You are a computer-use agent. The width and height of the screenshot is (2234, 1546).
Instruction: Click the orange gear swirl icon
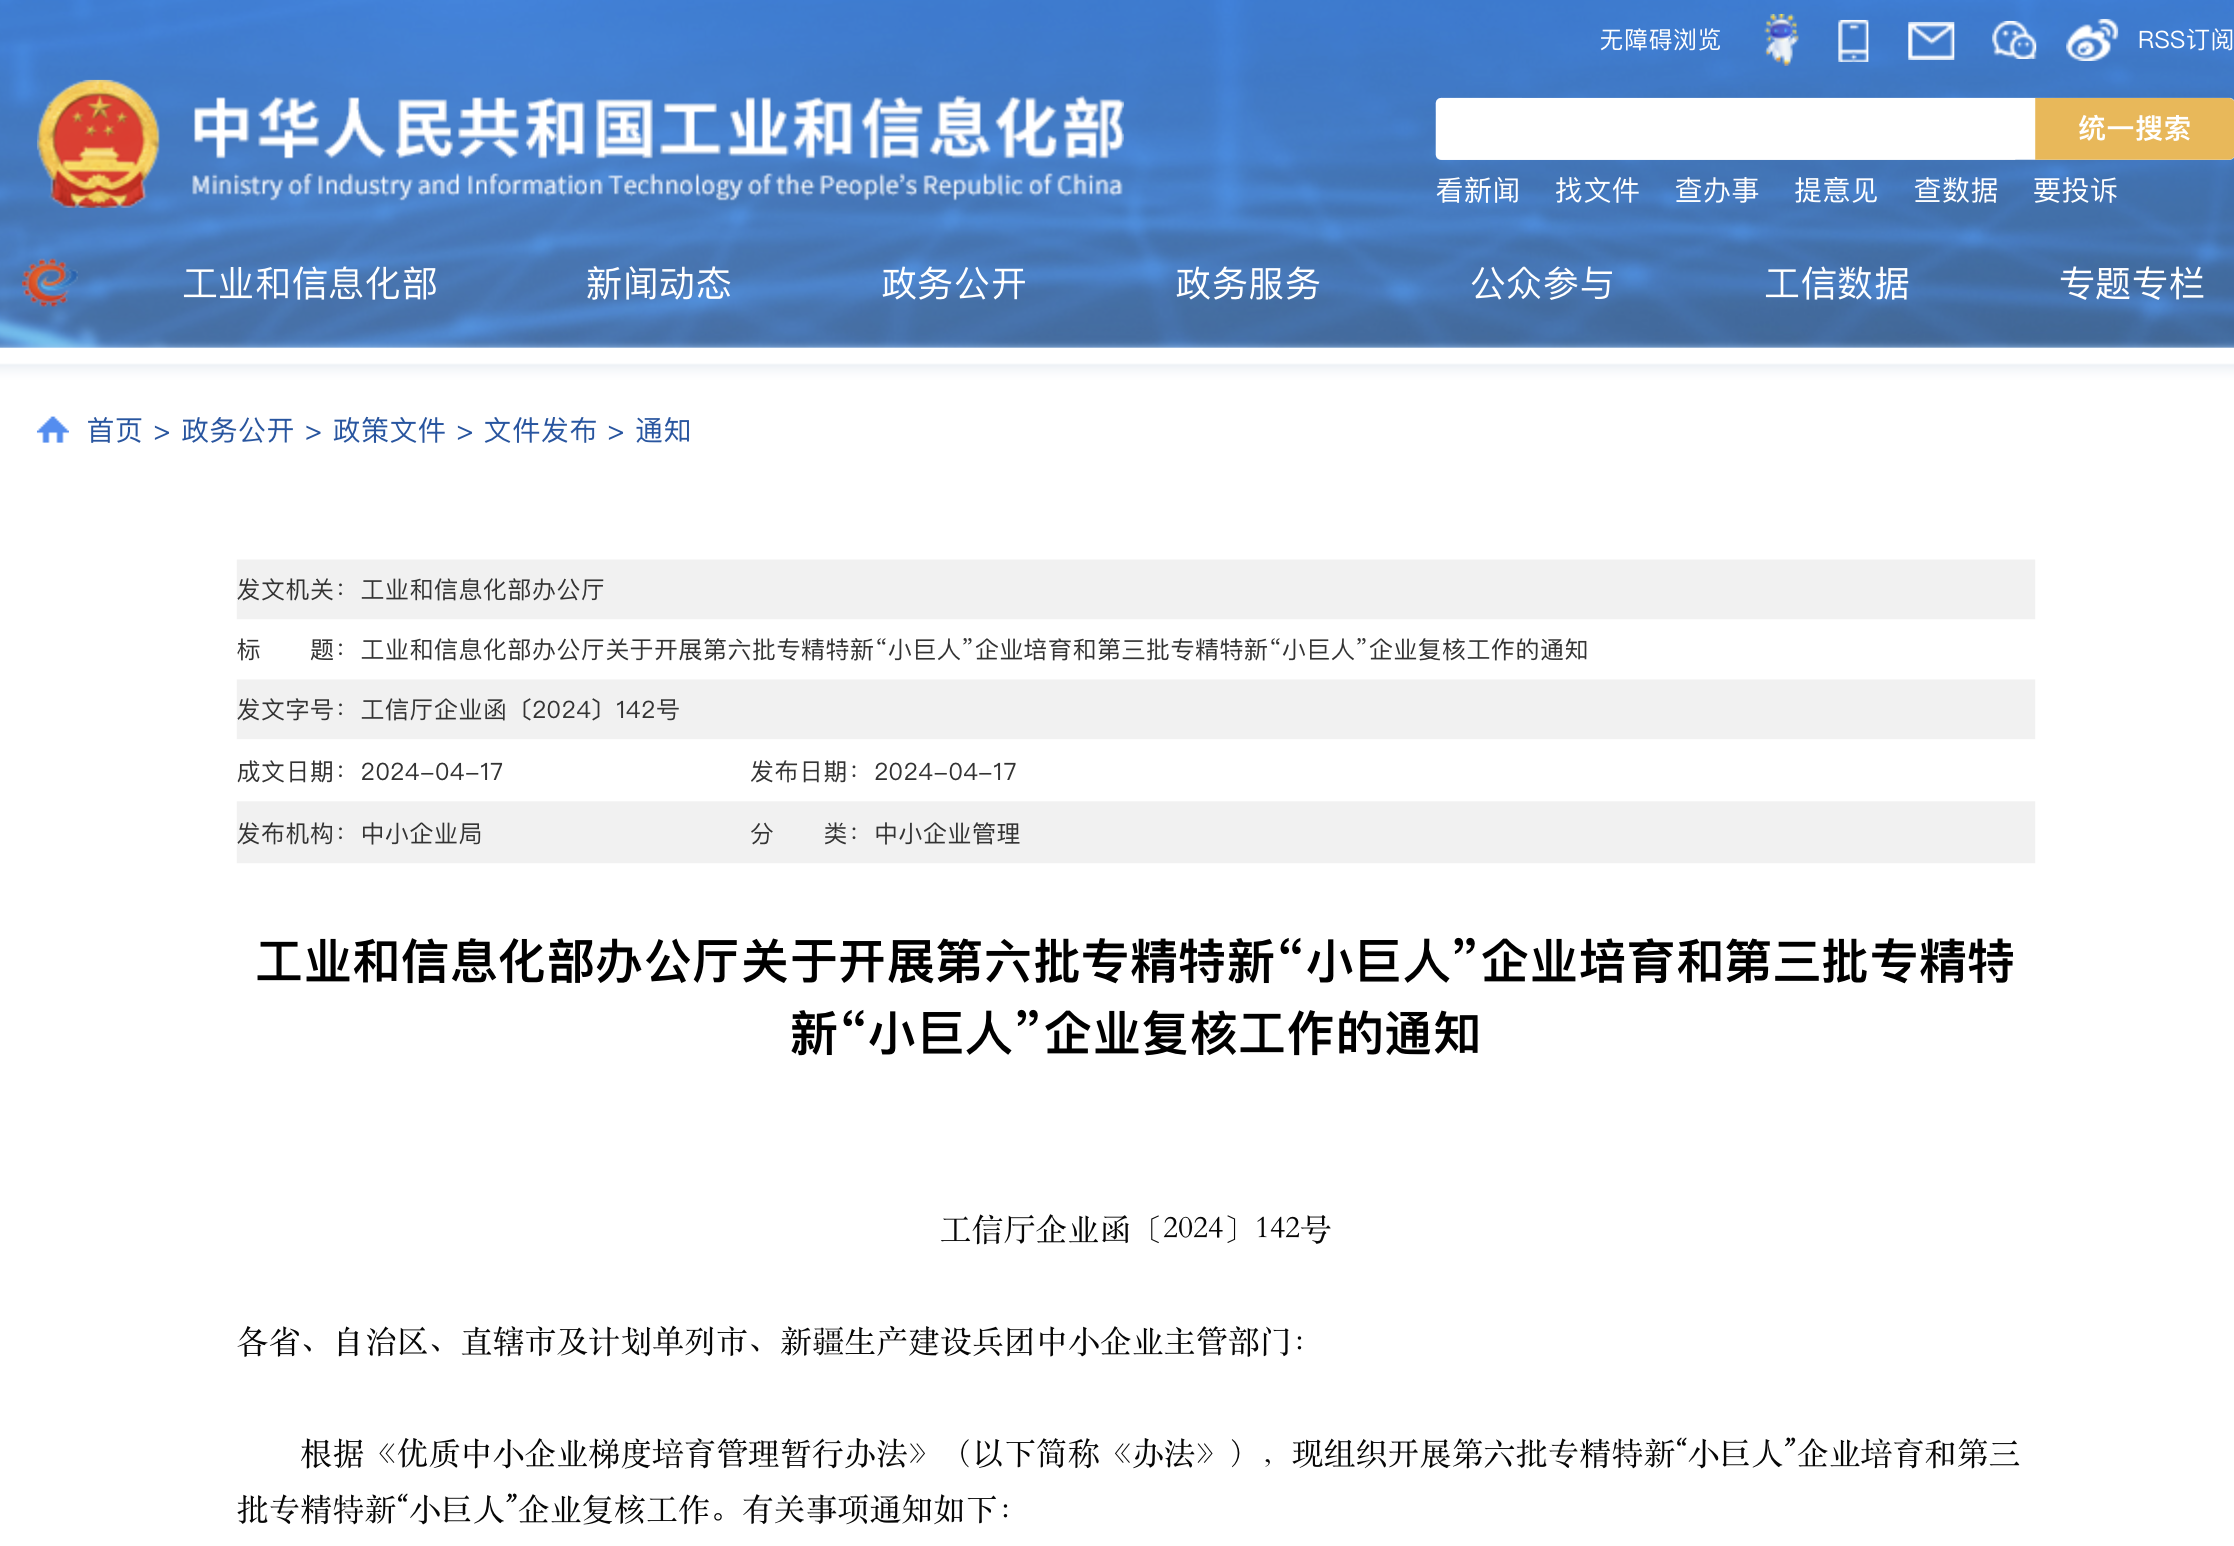49,283
